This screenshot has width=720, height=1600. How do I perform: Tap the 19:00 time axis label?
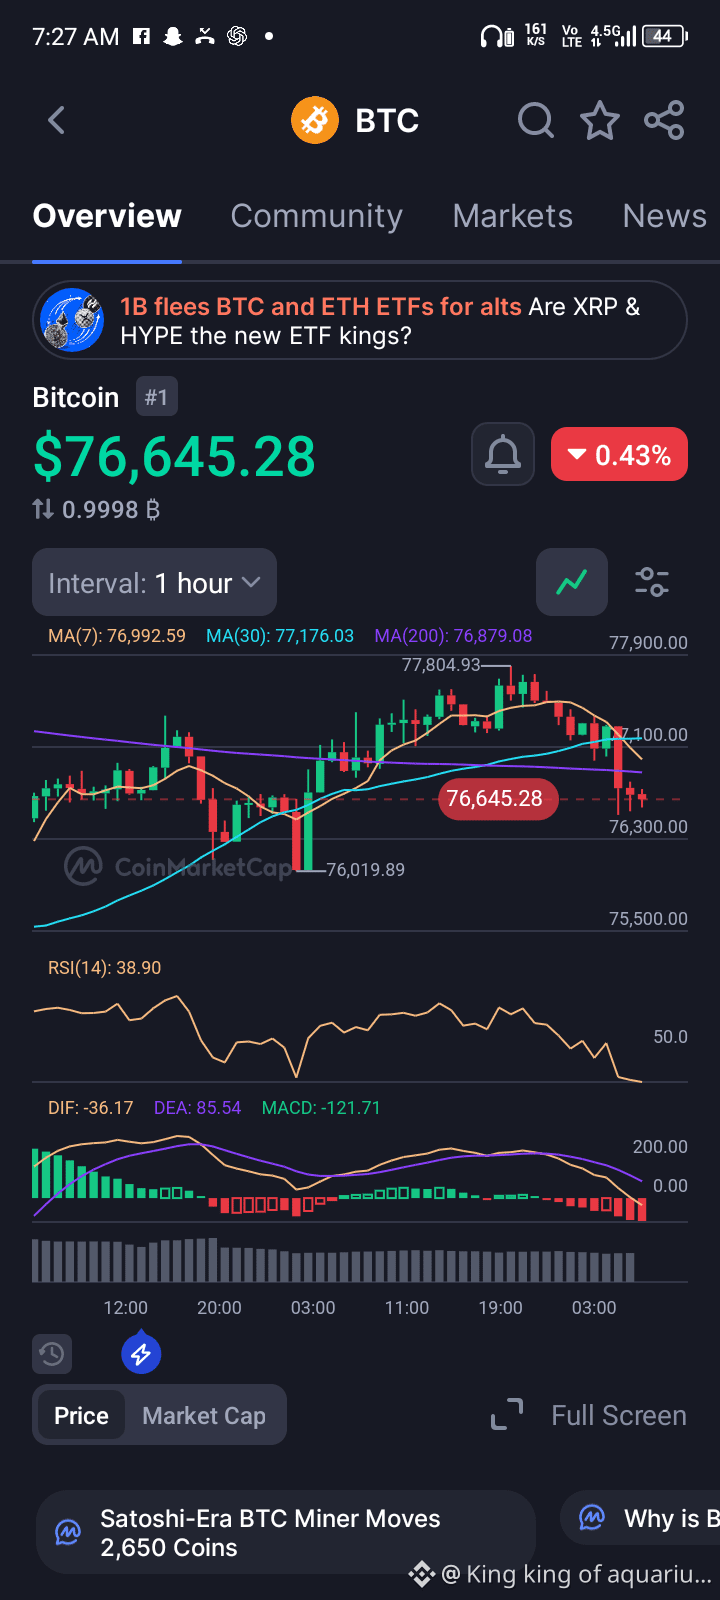coord(501,1307)
